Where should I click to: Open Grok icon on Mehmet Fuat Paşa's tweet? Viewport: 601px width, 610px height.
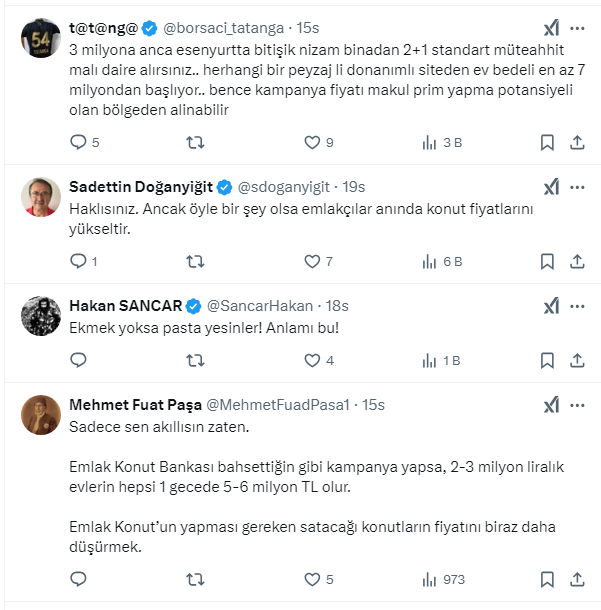coord(551,405)
